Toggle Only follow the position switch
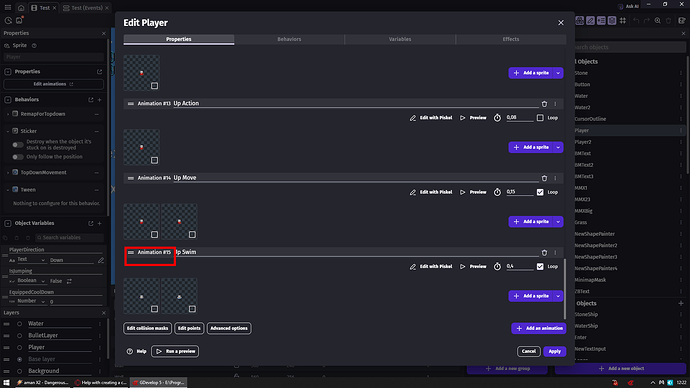This screenshot has width=690, height=388. coord(18,157)
